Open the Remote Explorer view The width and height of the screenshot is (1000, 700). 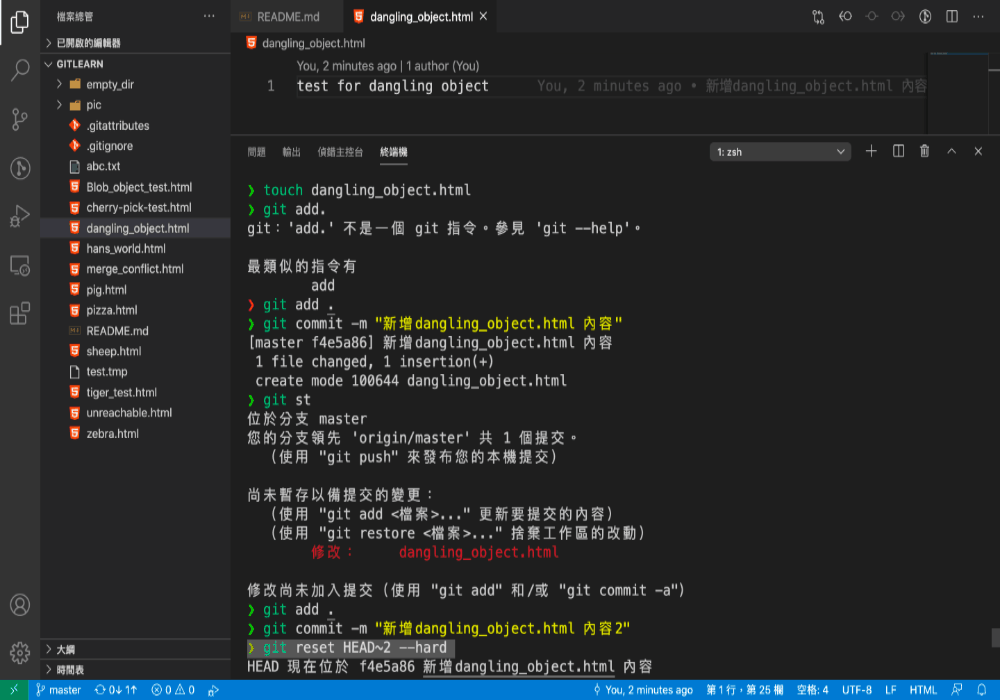(20, 265)
